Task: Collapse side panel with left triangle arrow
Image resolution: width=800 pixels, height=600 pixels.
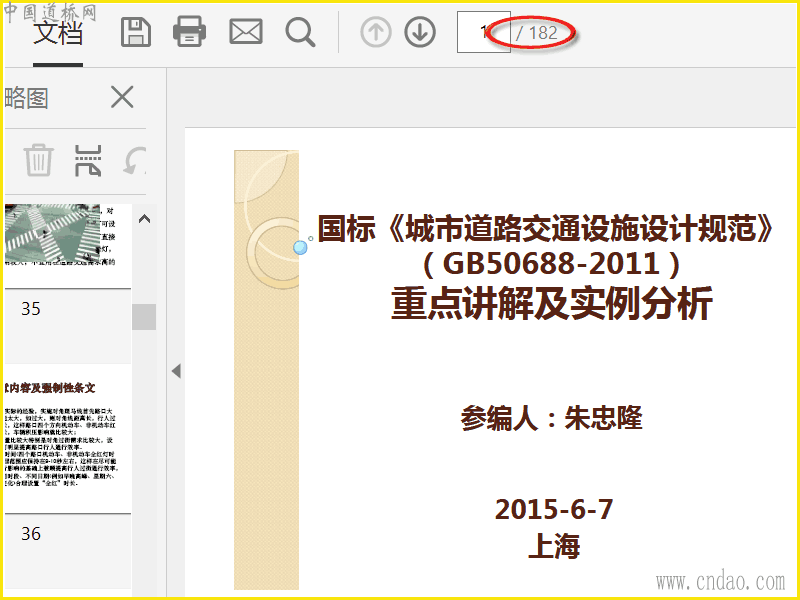Action: (176, 371)
